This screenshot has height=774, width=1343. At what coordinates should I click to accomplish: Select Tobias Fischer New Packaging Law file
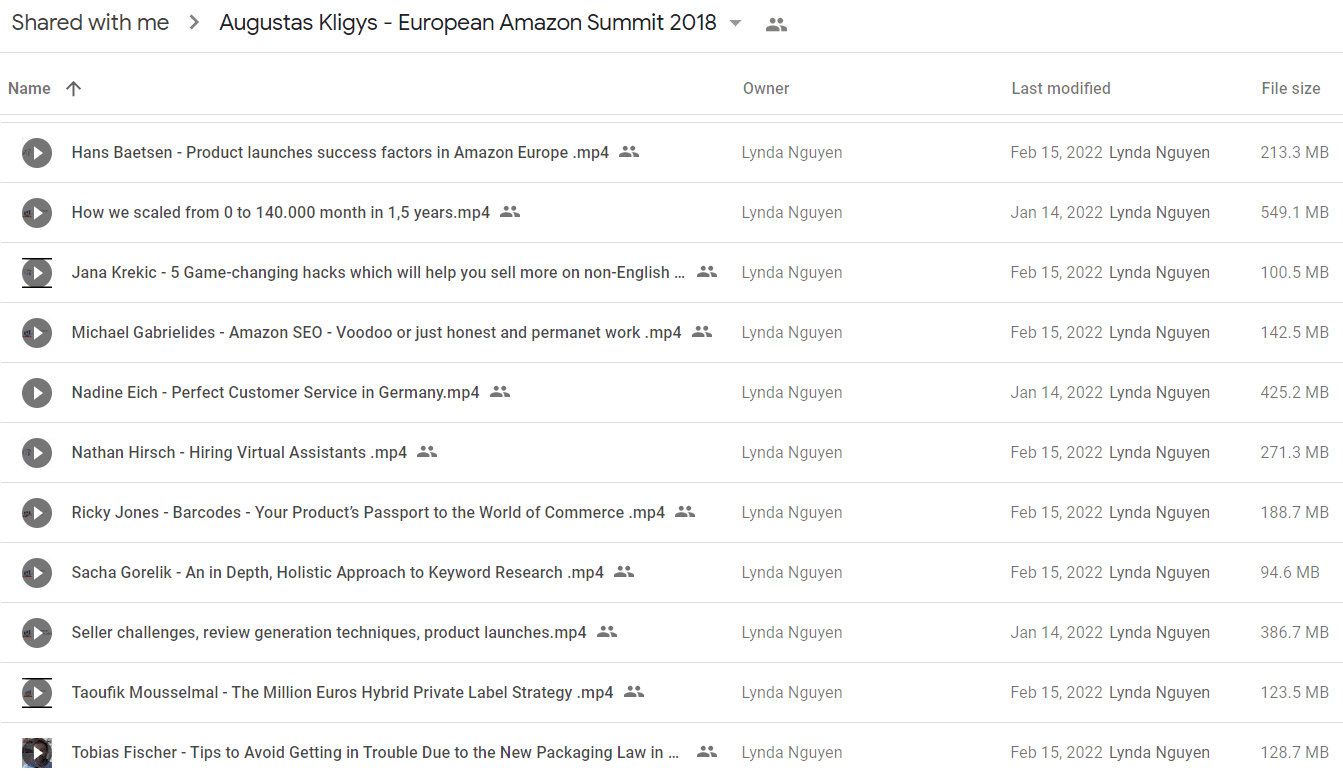pos(375,753)
